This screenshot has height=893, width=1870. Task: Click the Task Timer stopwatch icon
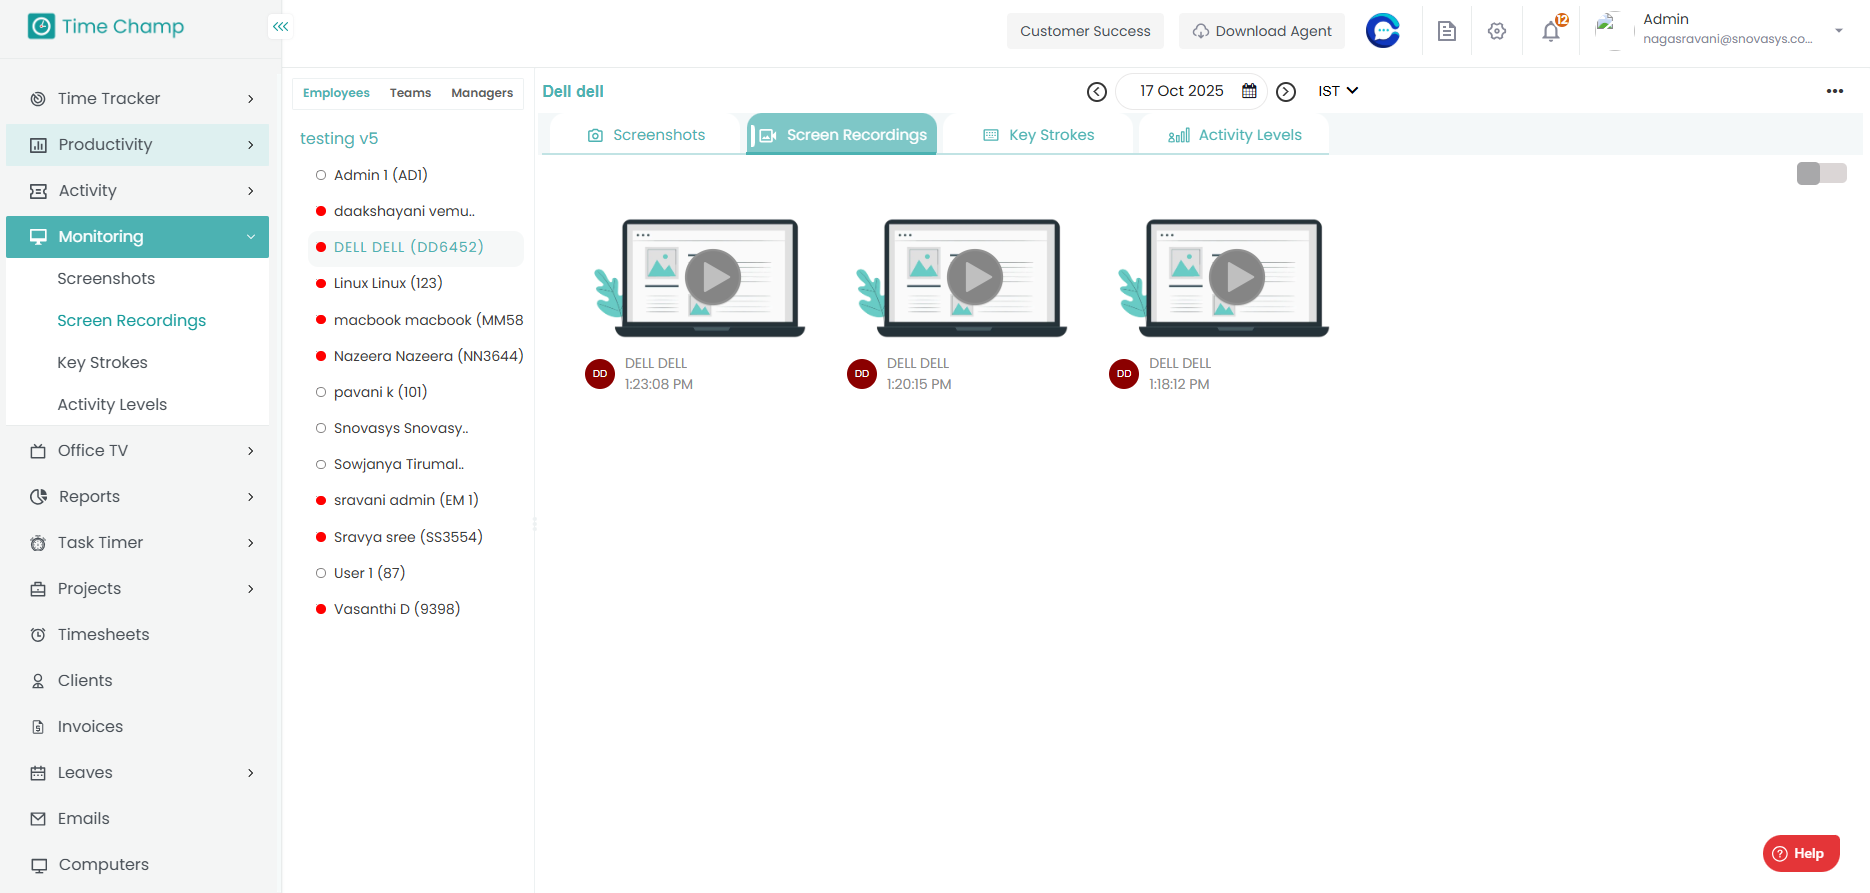pyautogui.click(x=38, y=543)
